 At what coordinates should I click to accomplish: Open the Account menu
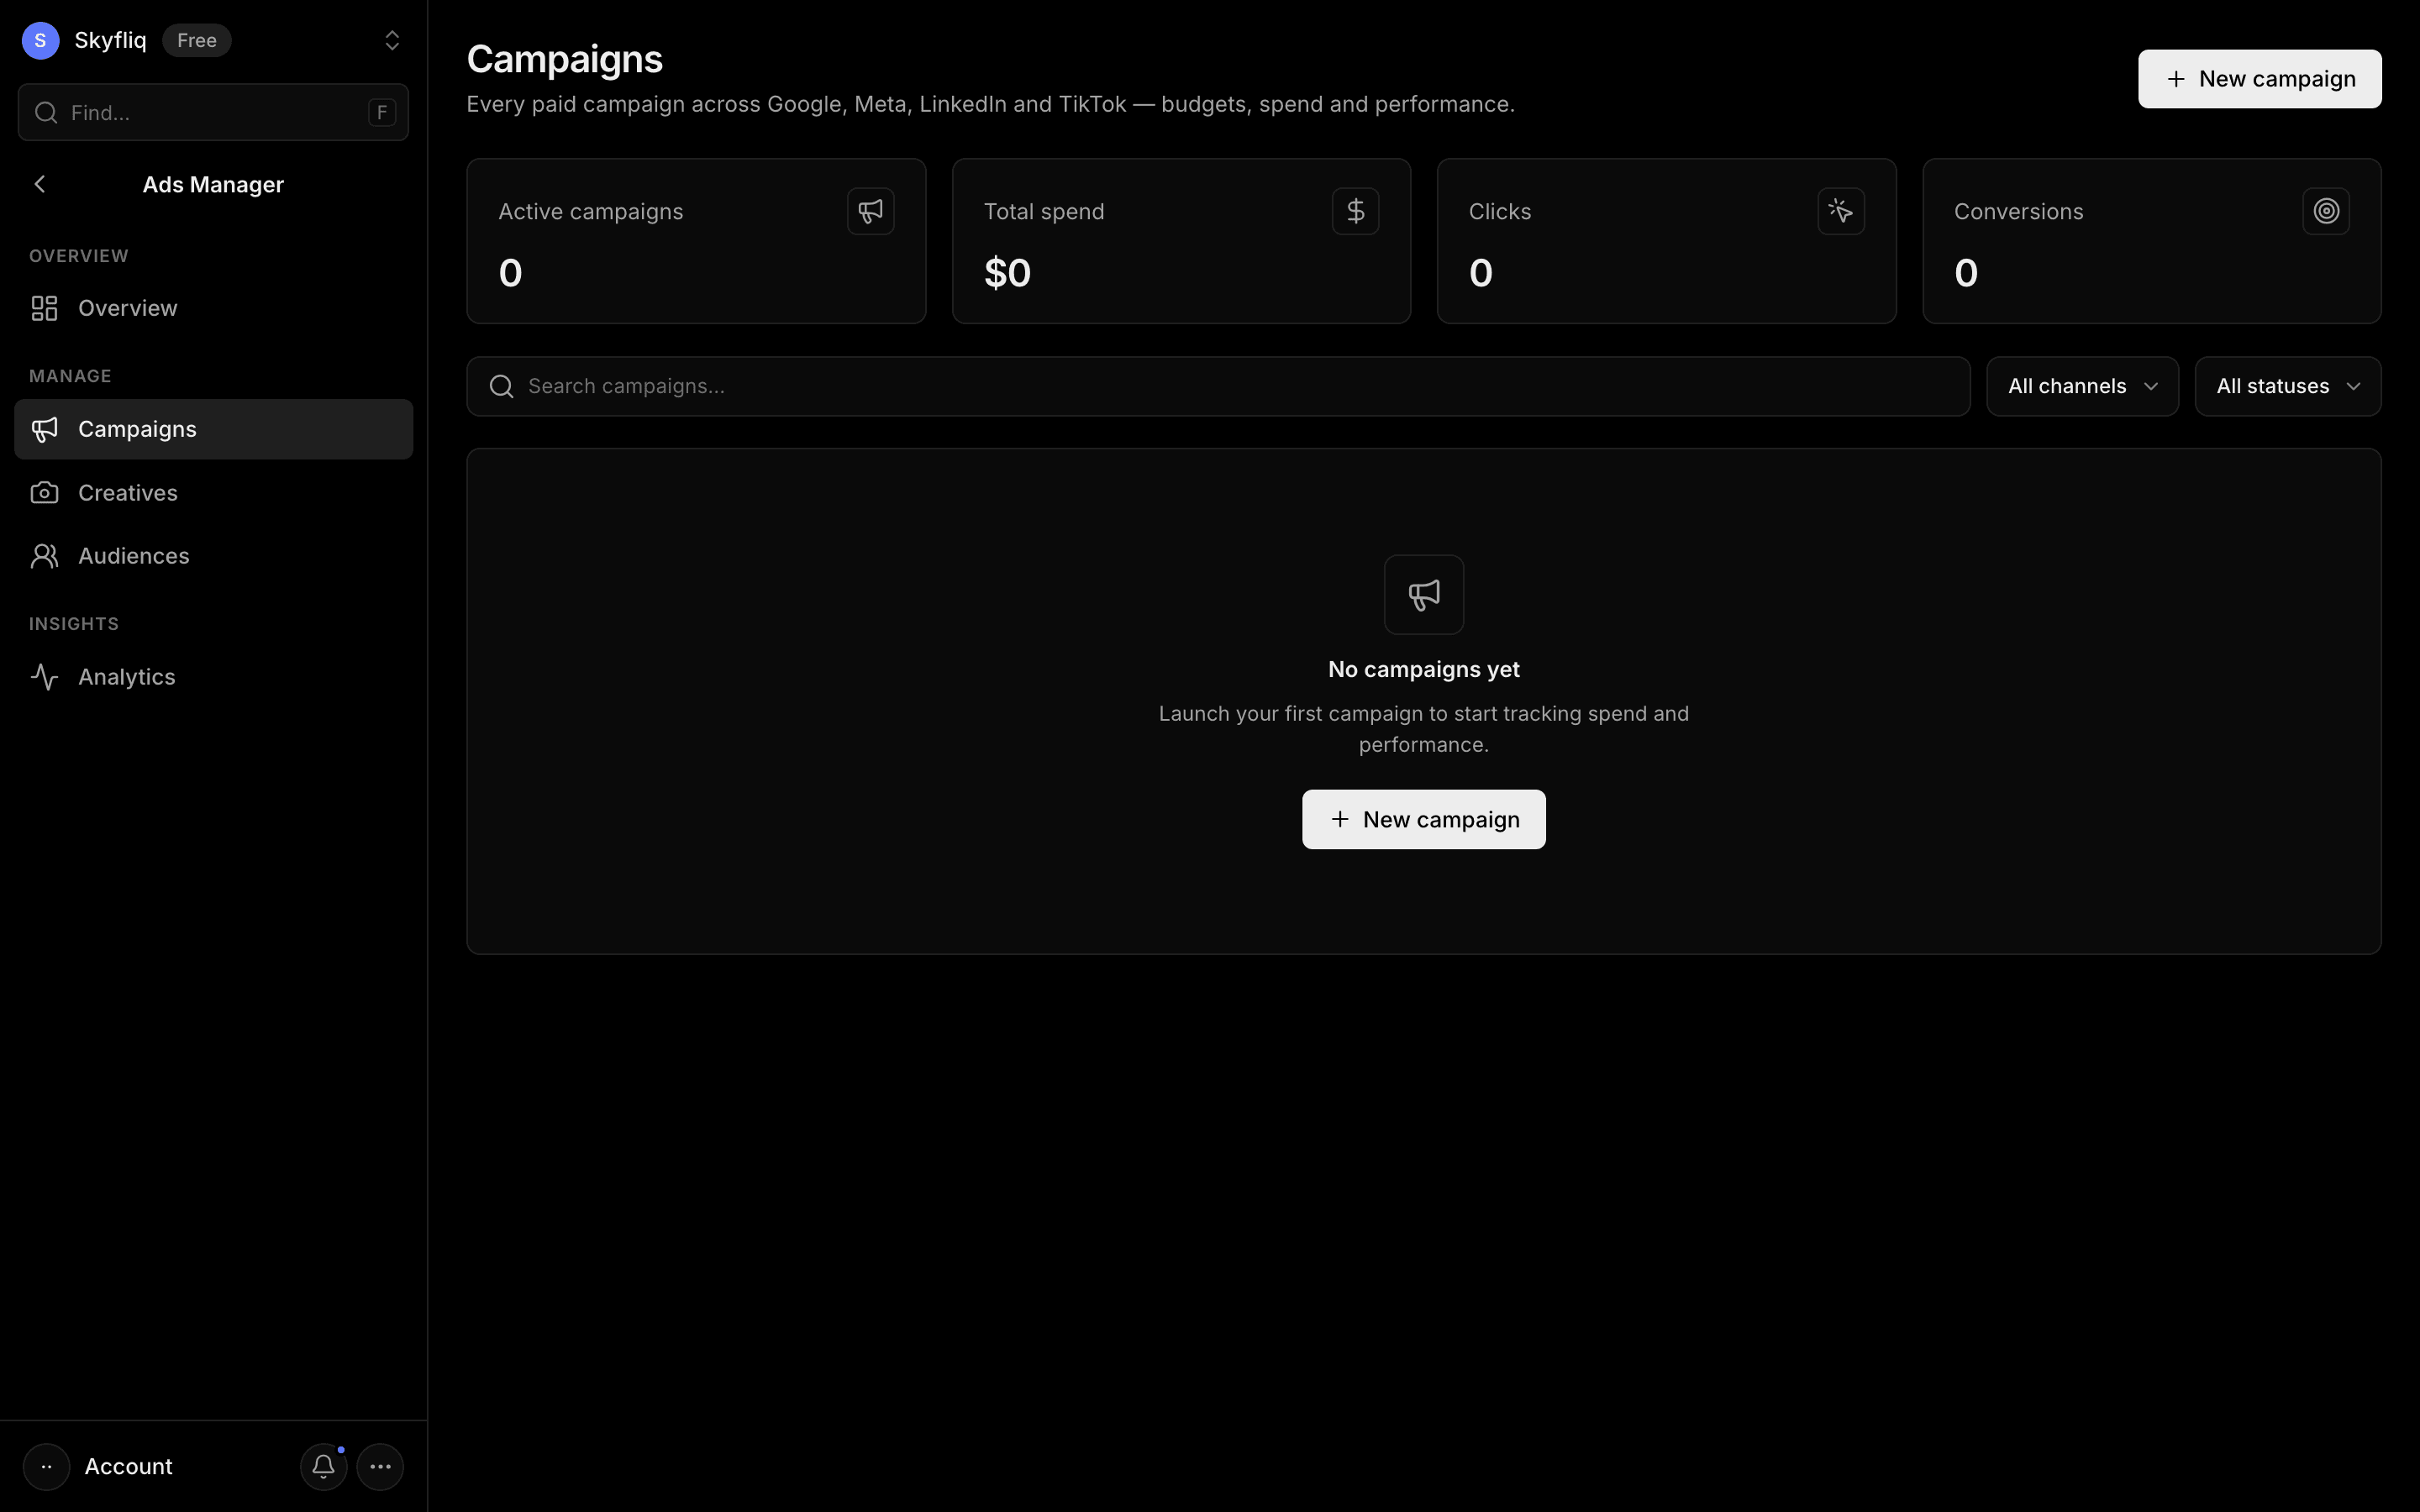click(128, 1467)
